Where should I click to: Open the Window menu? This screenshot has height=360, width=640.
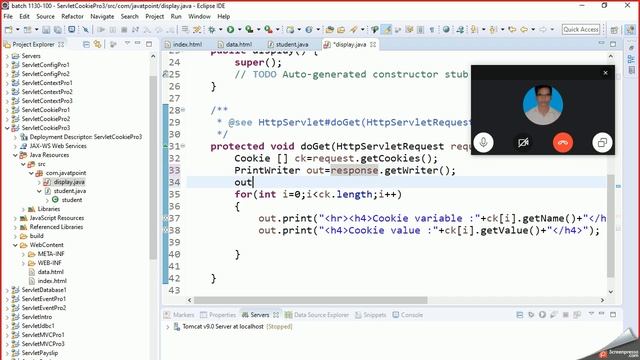[199, 16]
